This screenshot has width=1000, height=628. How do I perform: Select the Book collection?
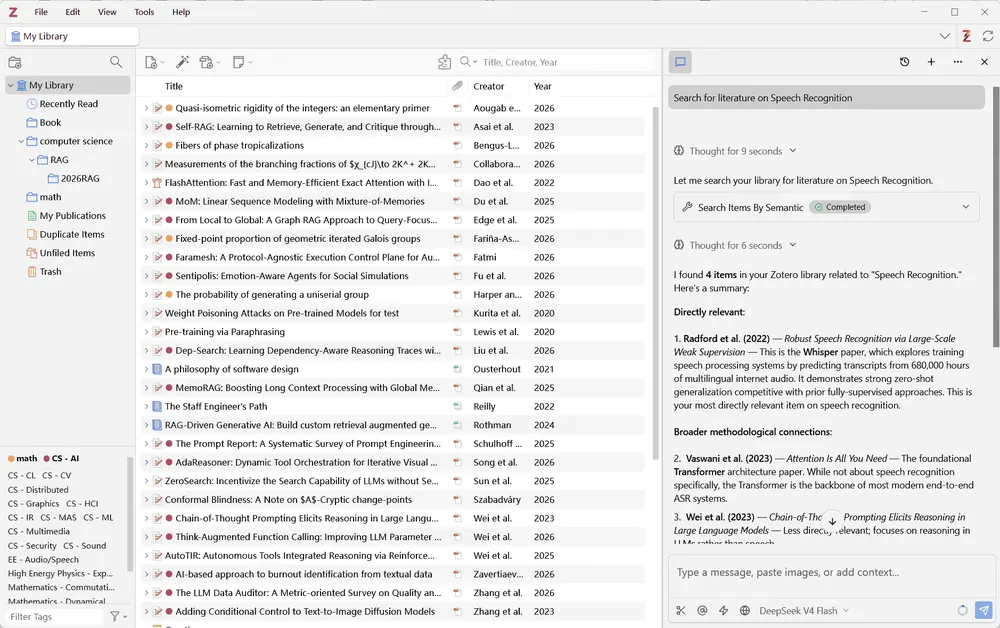click(x=50, y=122)
